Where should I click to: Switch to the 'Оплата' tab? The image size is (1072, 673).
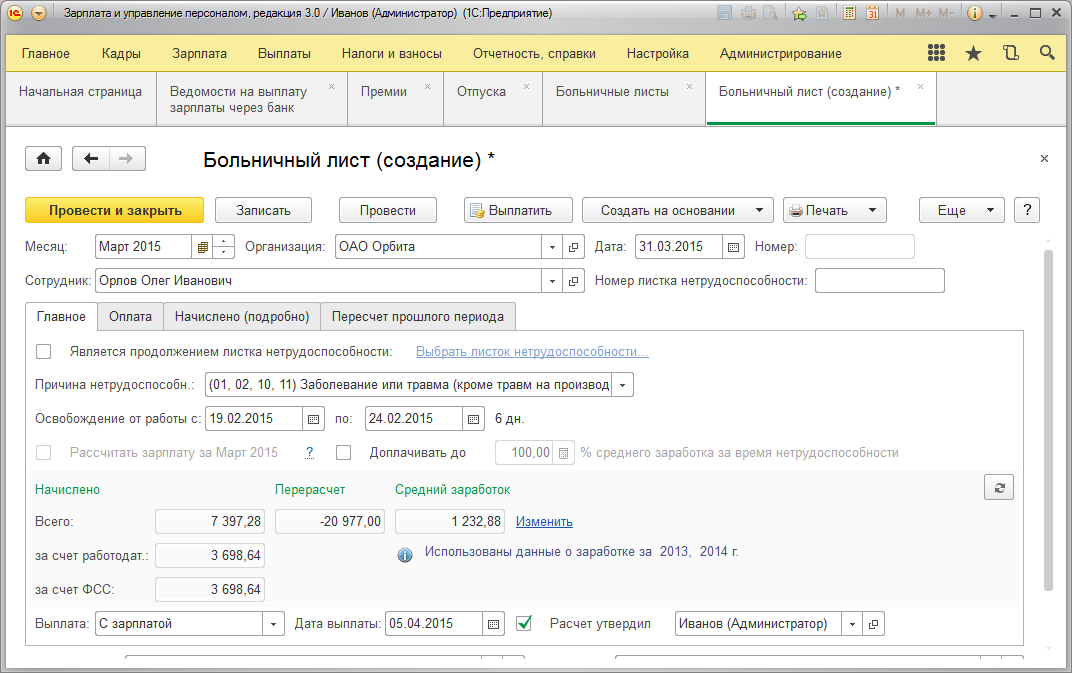tap(130, 317)
